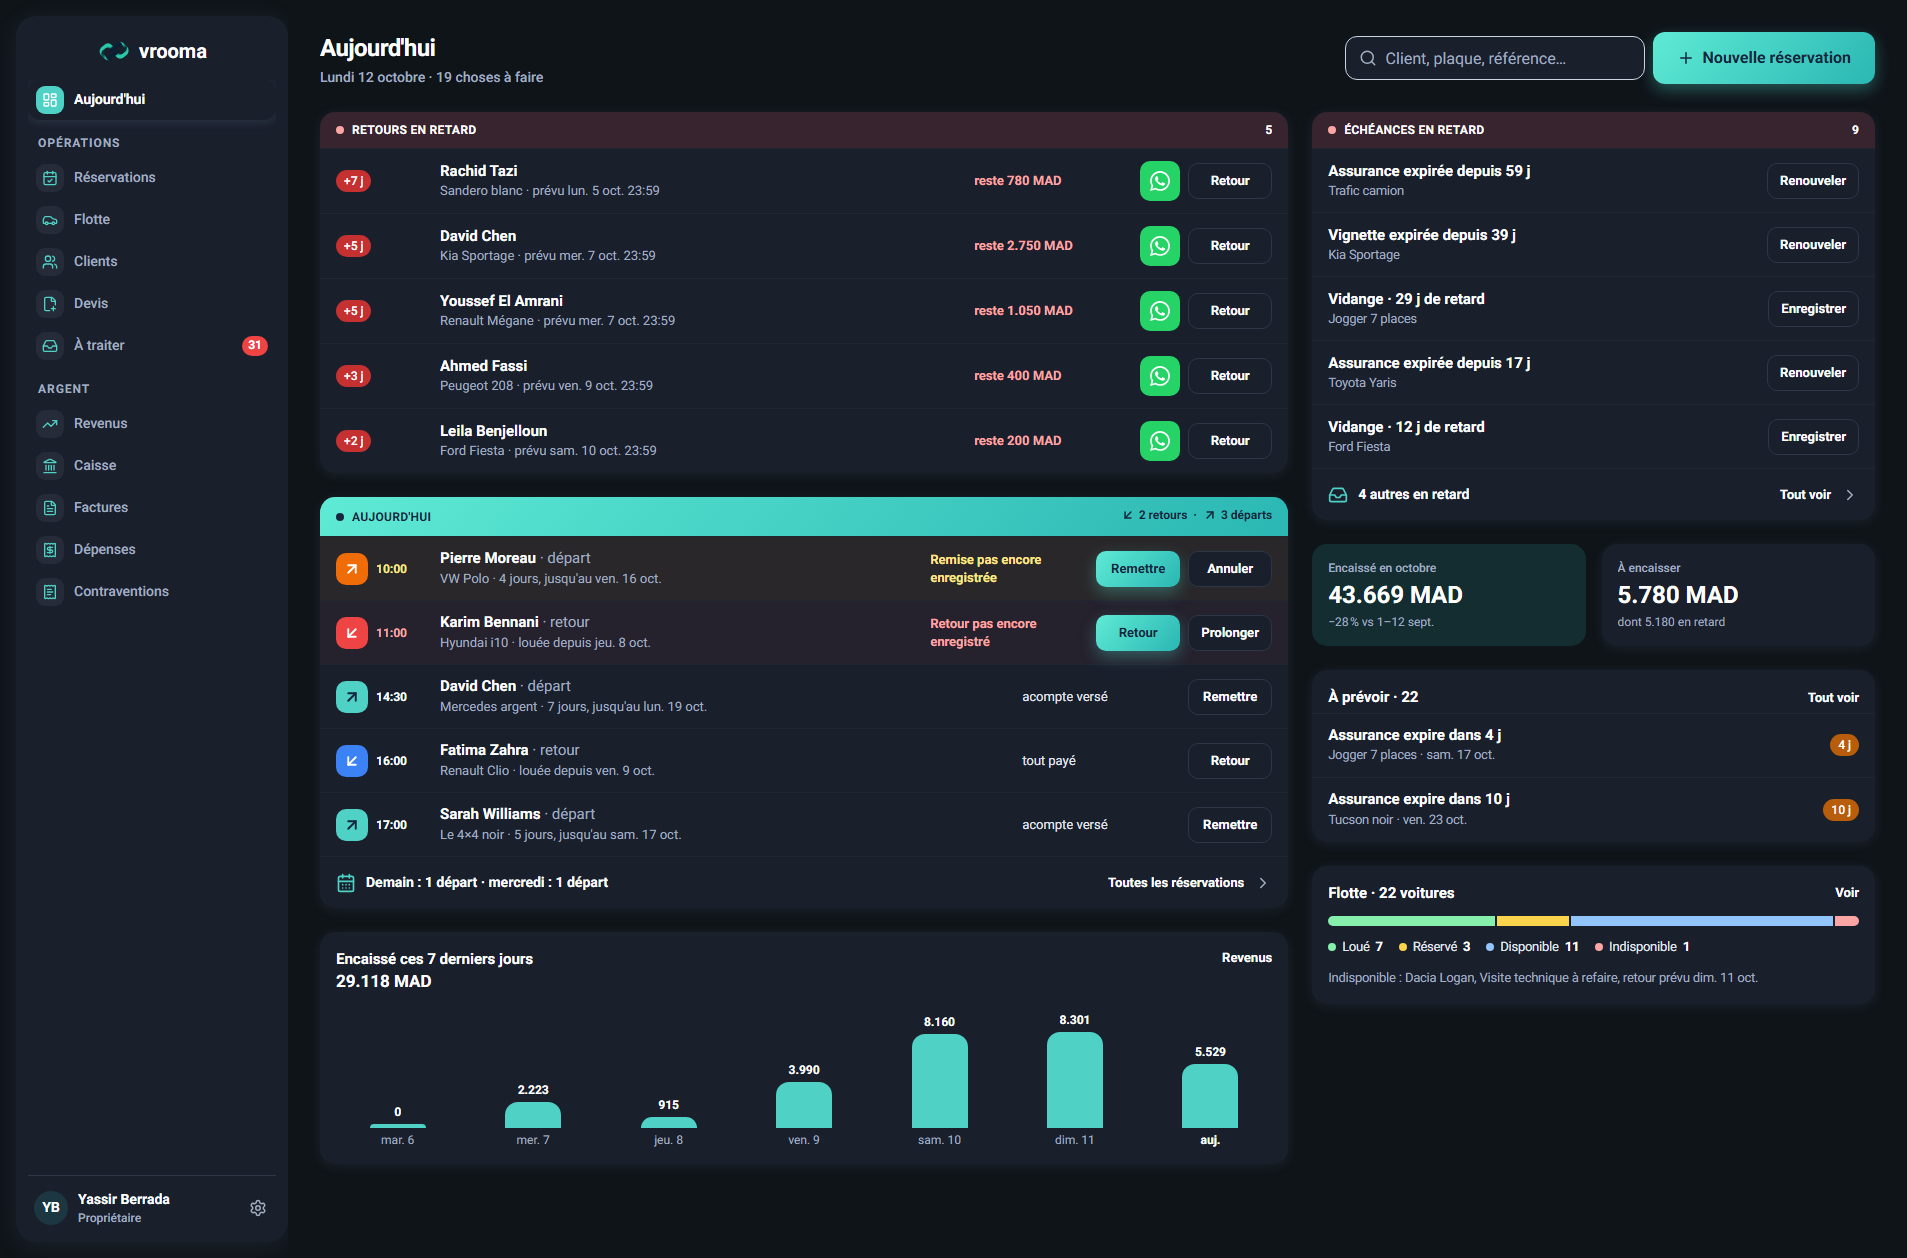Click Retour button for Leila Benjelloun

pyautogui.click(x=1230, y=441)
